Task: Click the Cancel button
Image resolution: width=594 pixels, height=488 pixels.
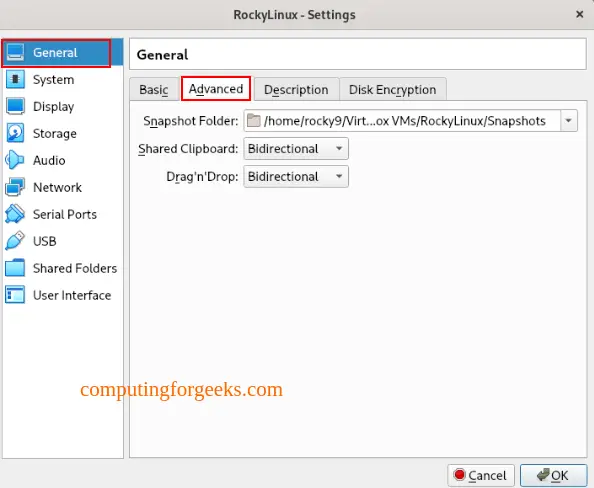Action: (x=481, y=475)
